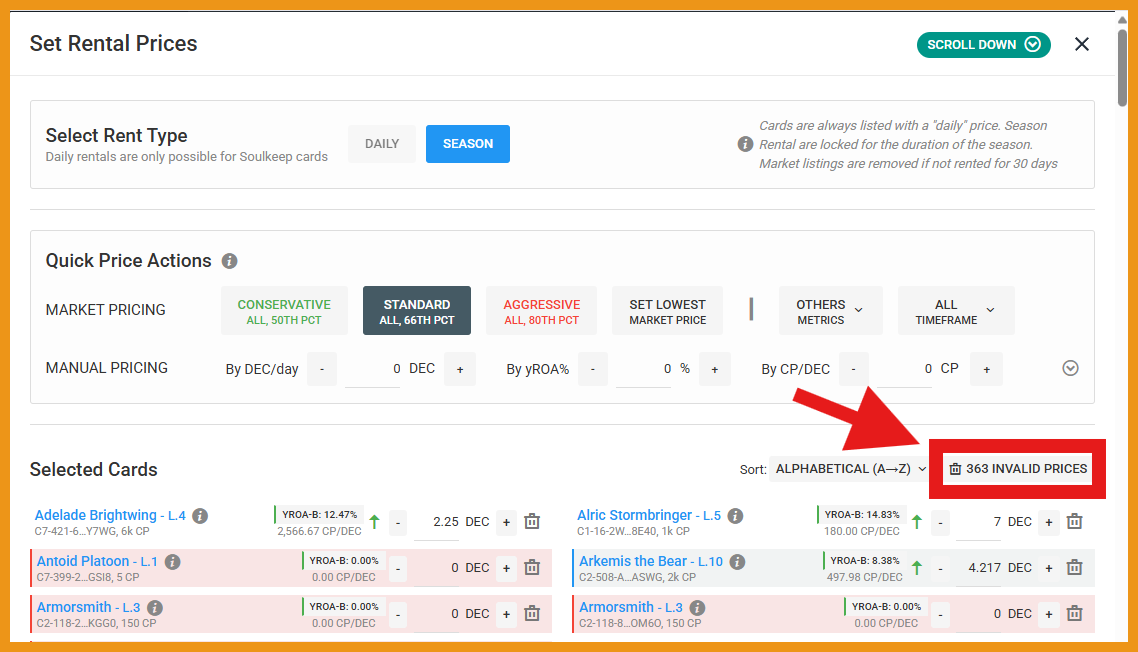Click the info icon near rental note
The image size is (1138, 652).
coord(744,144)
